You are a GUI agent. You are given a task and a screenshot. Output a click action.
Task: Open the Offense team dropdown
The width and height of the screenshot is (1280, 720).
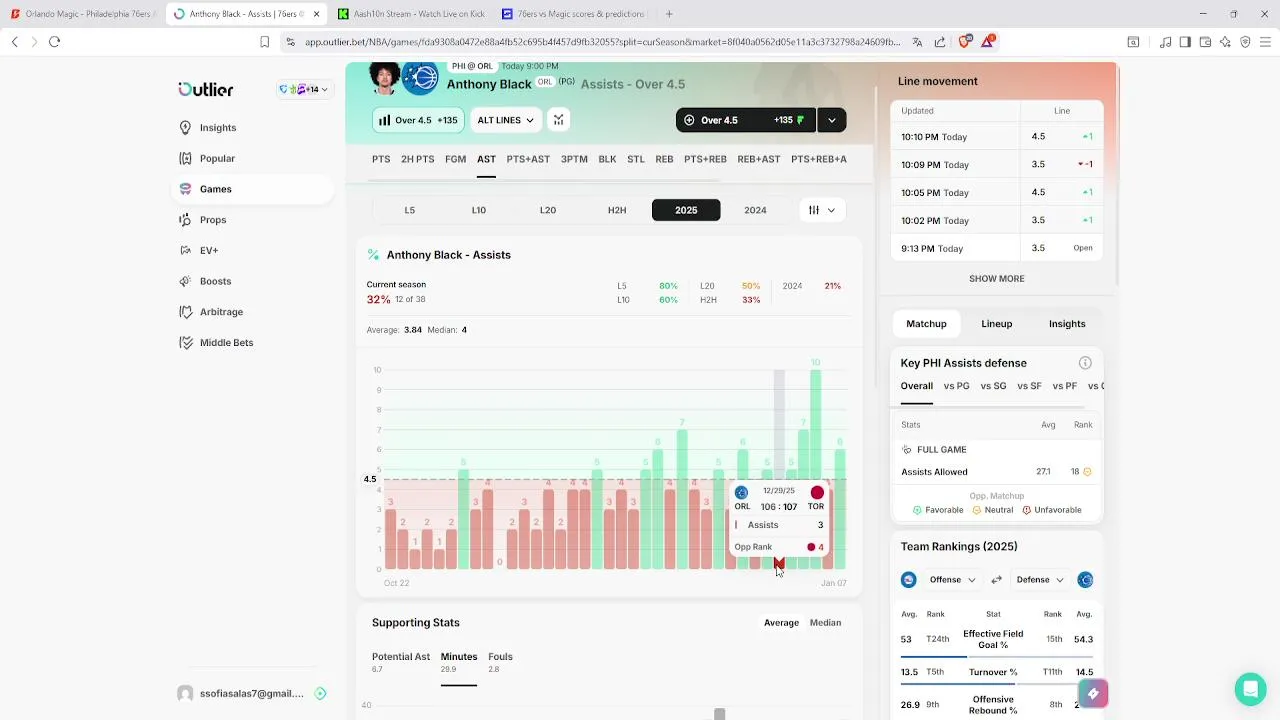[x=952, y=580]
